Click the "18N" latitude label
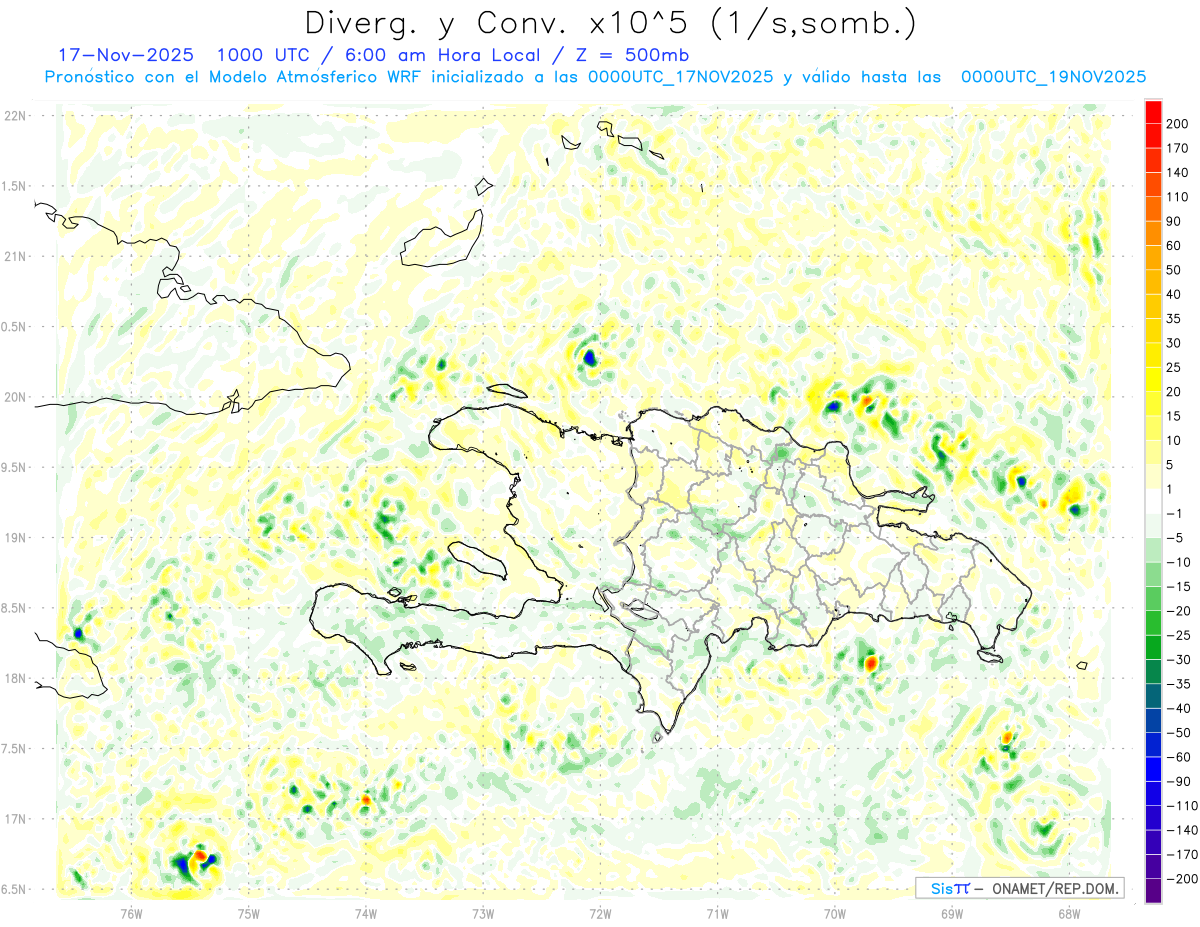This screenshot has height=927, width=1200. [15, 678]
